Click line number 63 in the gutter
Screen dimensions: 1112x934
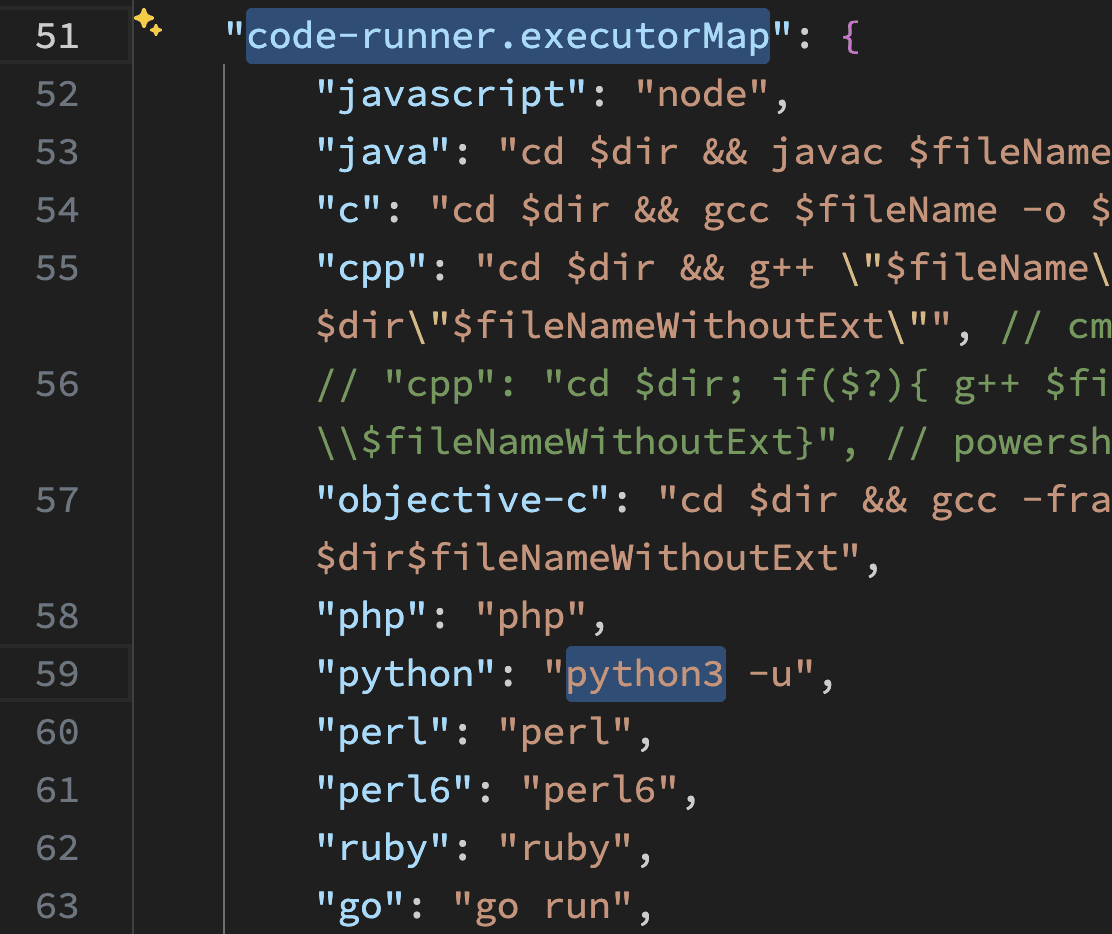pos(57,906)
